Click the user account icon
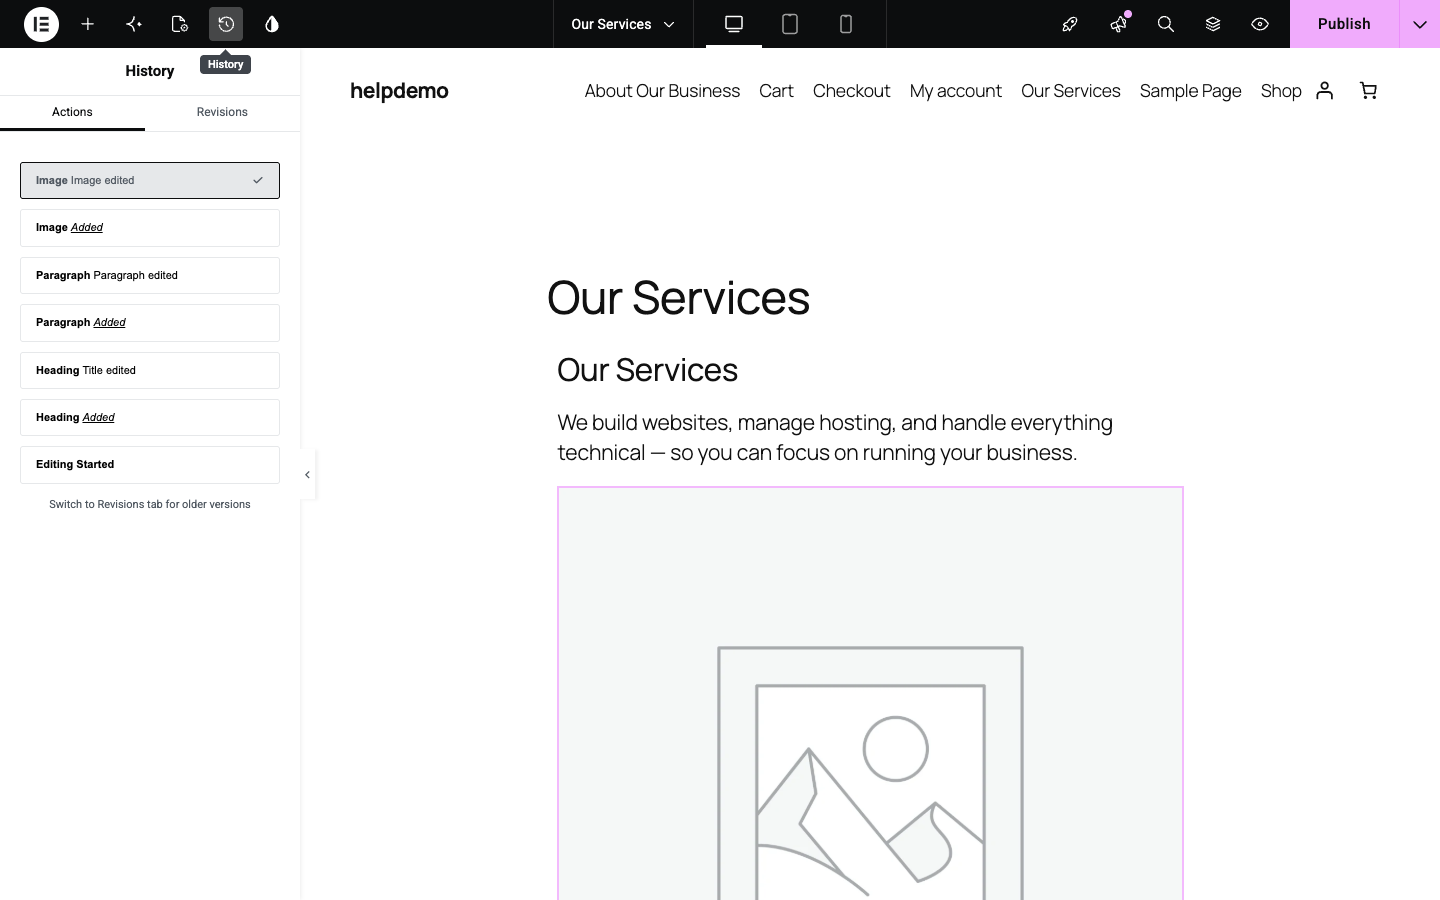This screenshot has height=900, width=1440. tap(1325, 91)
